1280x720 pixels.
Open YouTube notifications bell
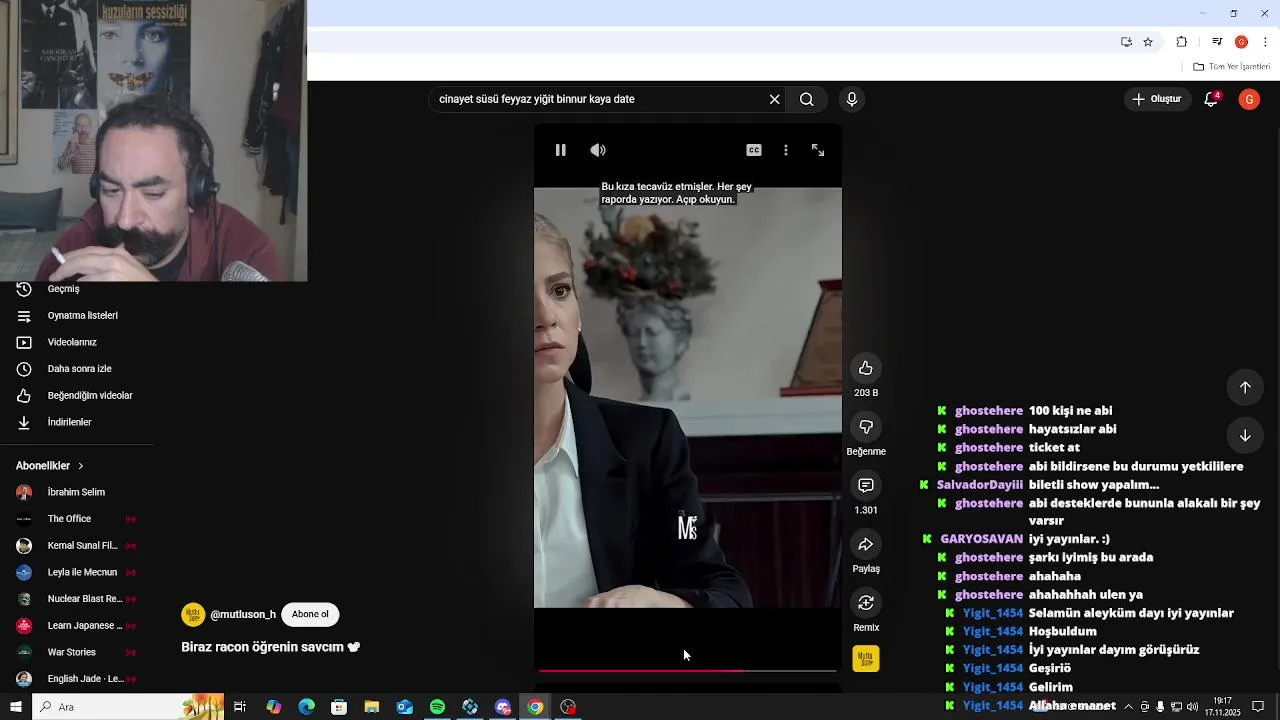tap(1211, 99)
